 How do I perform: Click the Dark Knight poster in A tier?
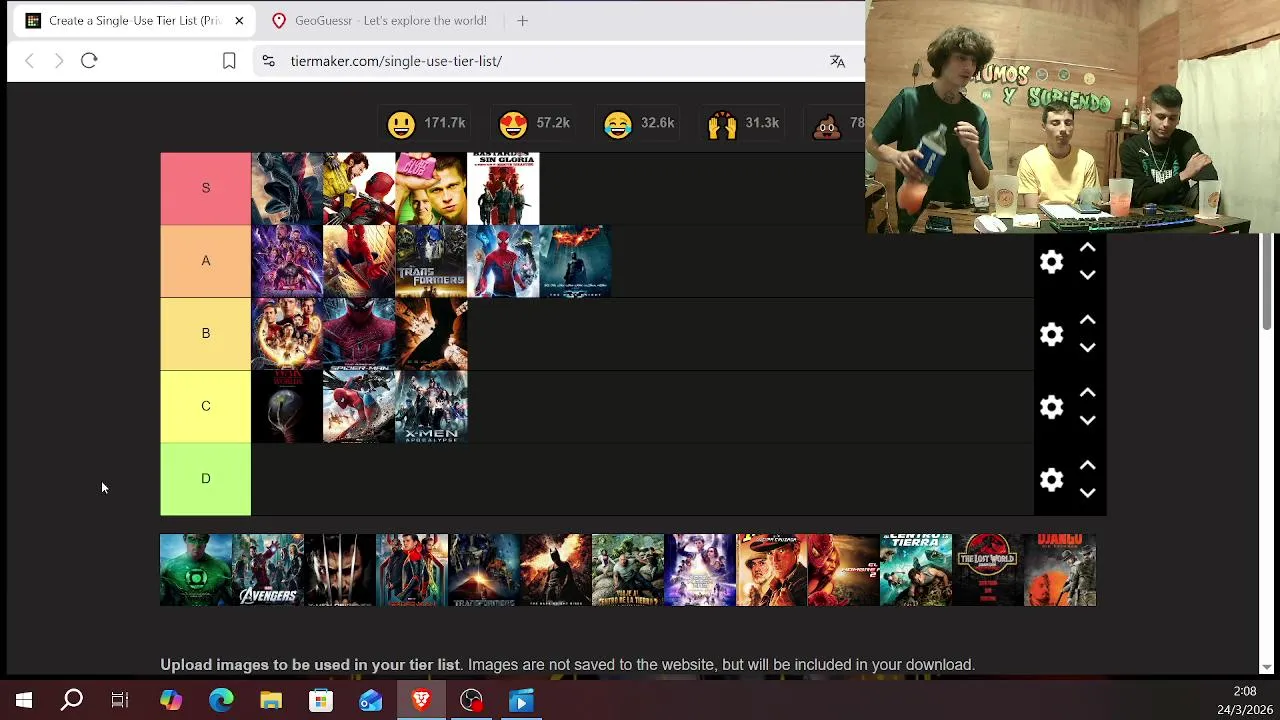575,261
